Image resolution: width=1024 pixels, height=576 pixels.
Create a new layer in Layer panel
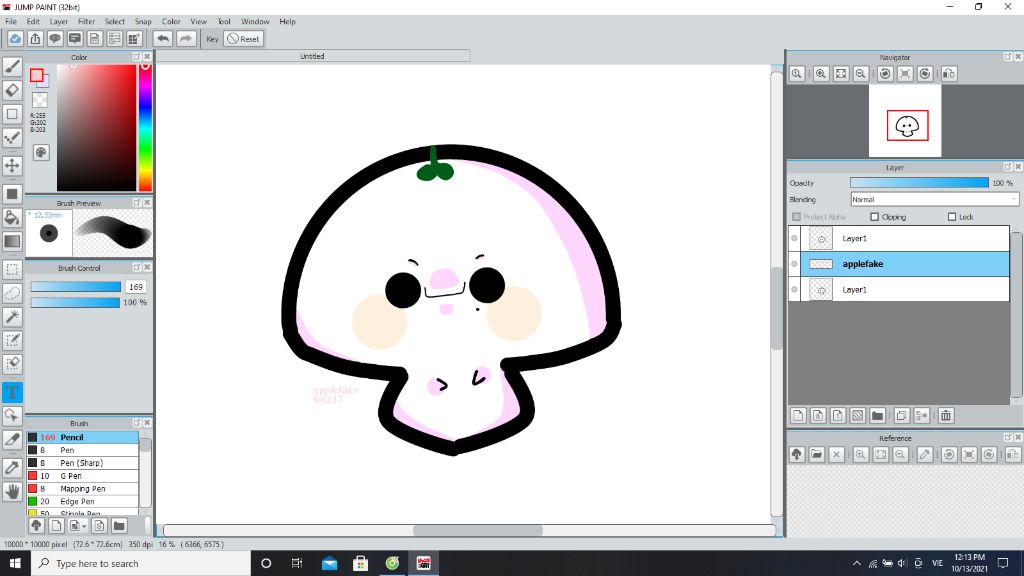point(798,415)
